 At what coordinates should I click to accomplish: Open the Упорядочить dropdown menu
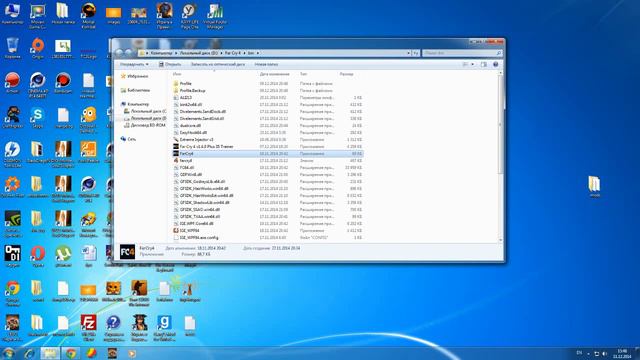pos(134,64)
